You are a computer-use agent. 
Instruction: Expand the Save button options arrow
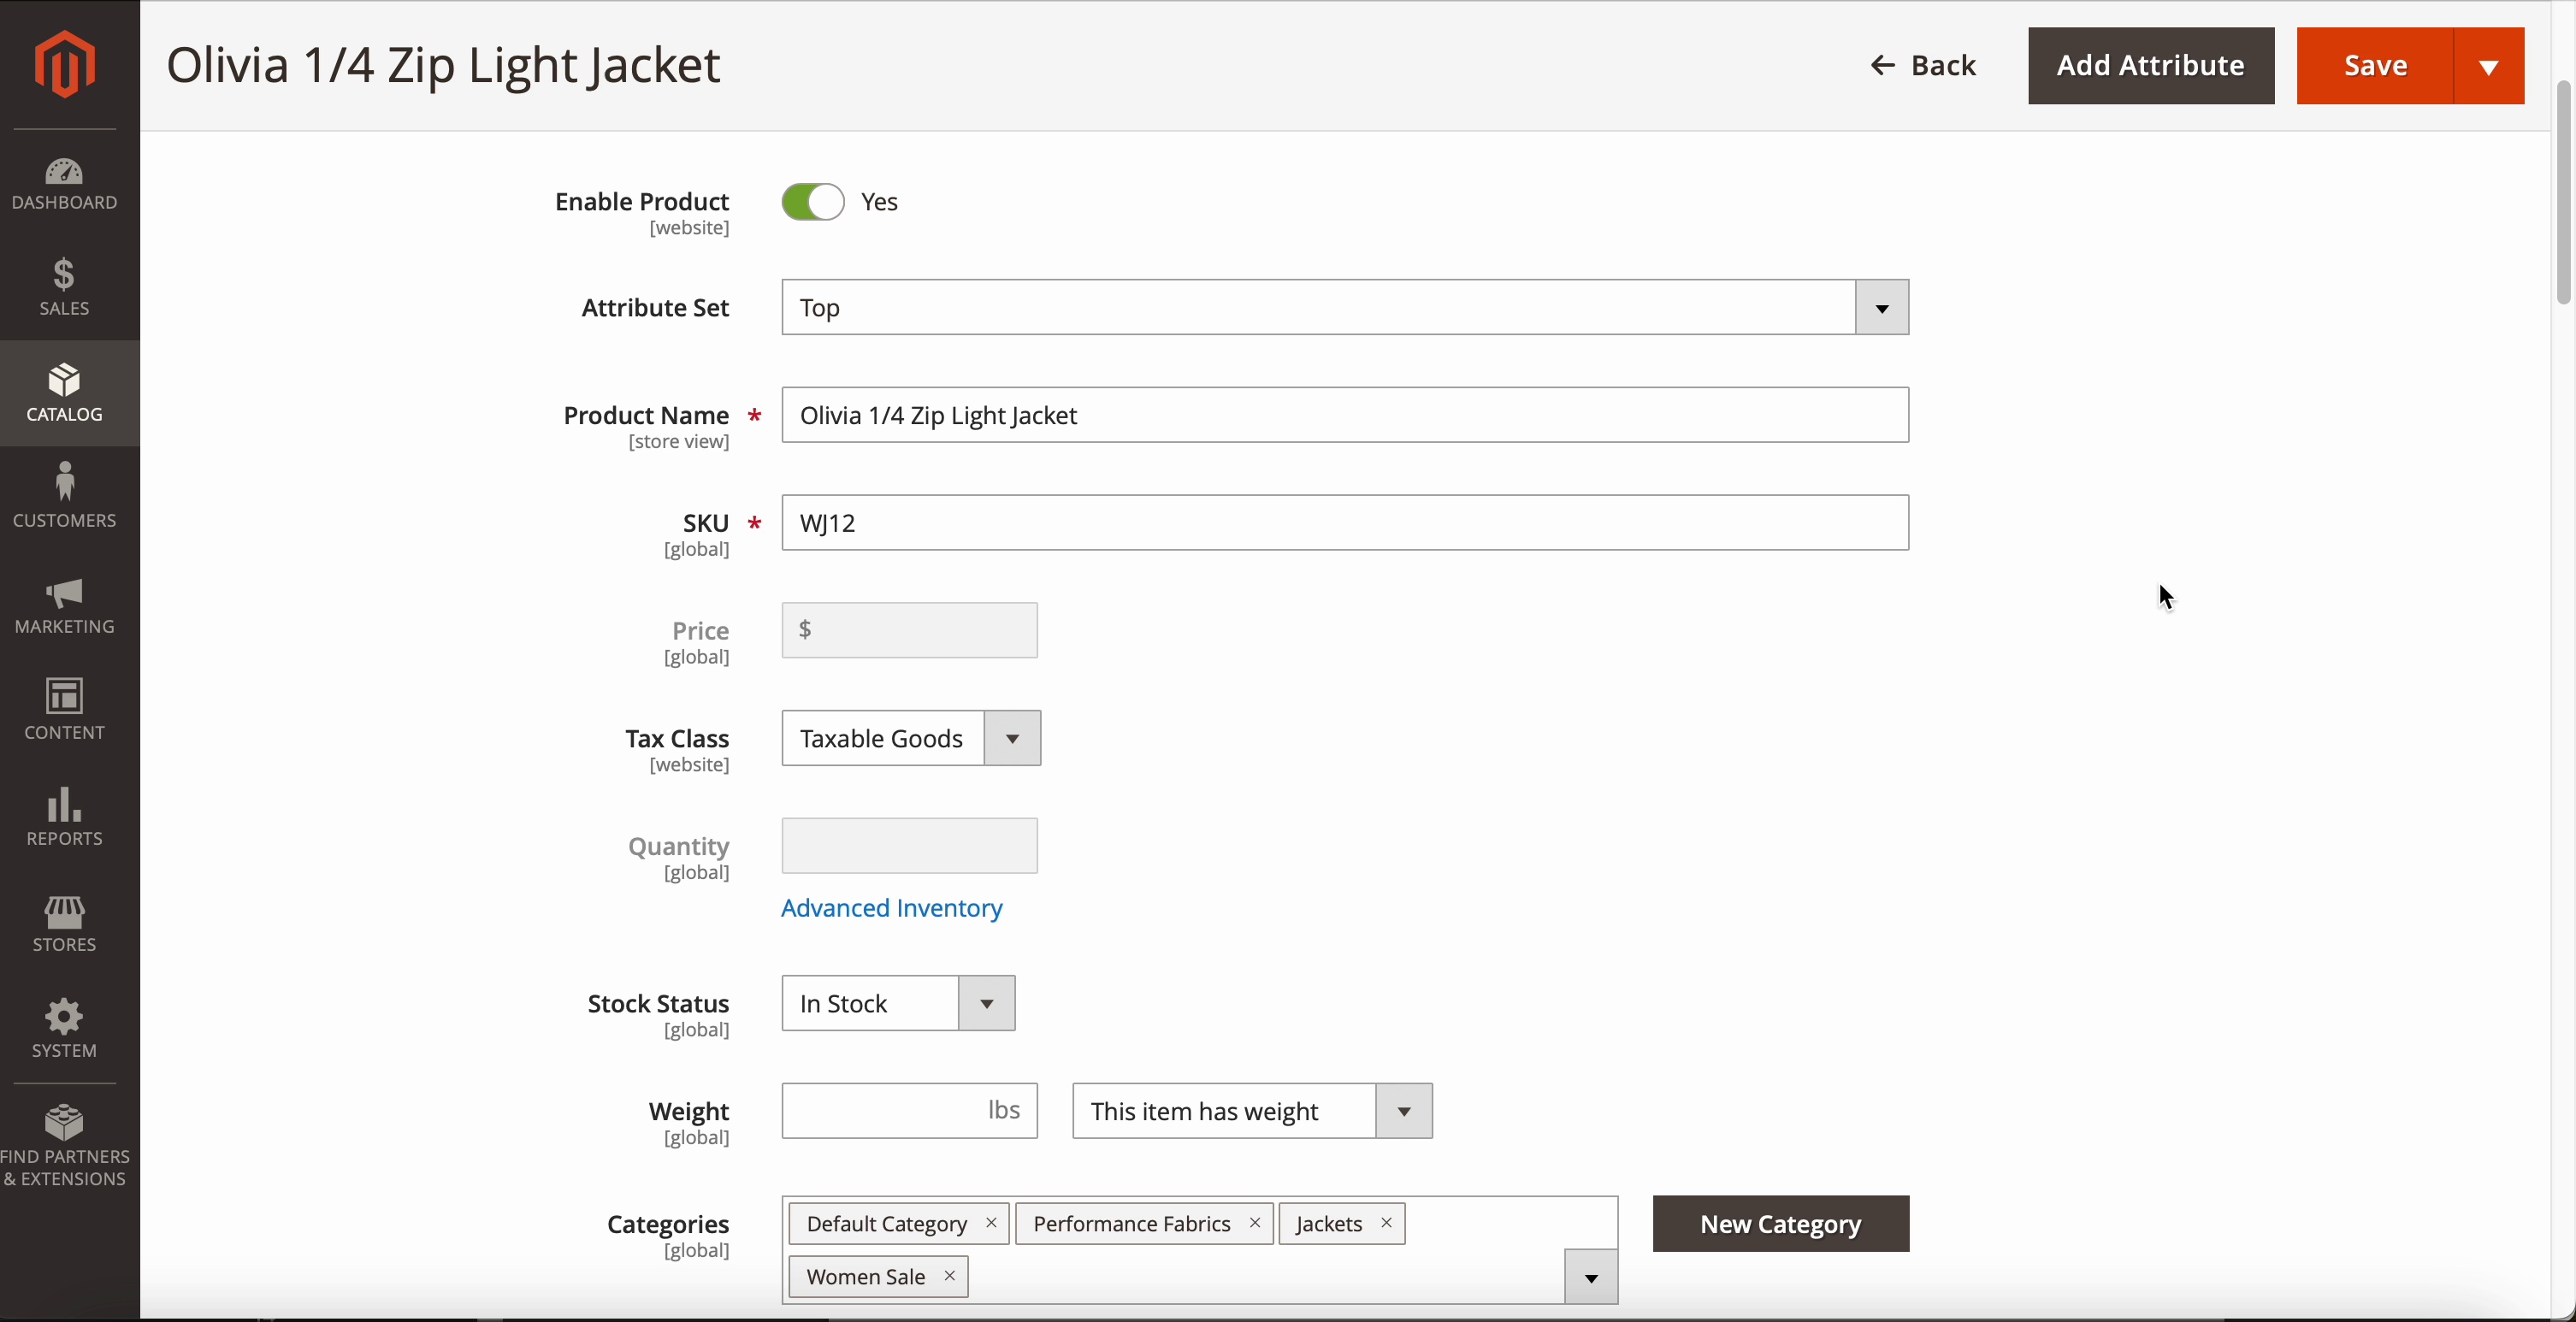(2488, 66)
